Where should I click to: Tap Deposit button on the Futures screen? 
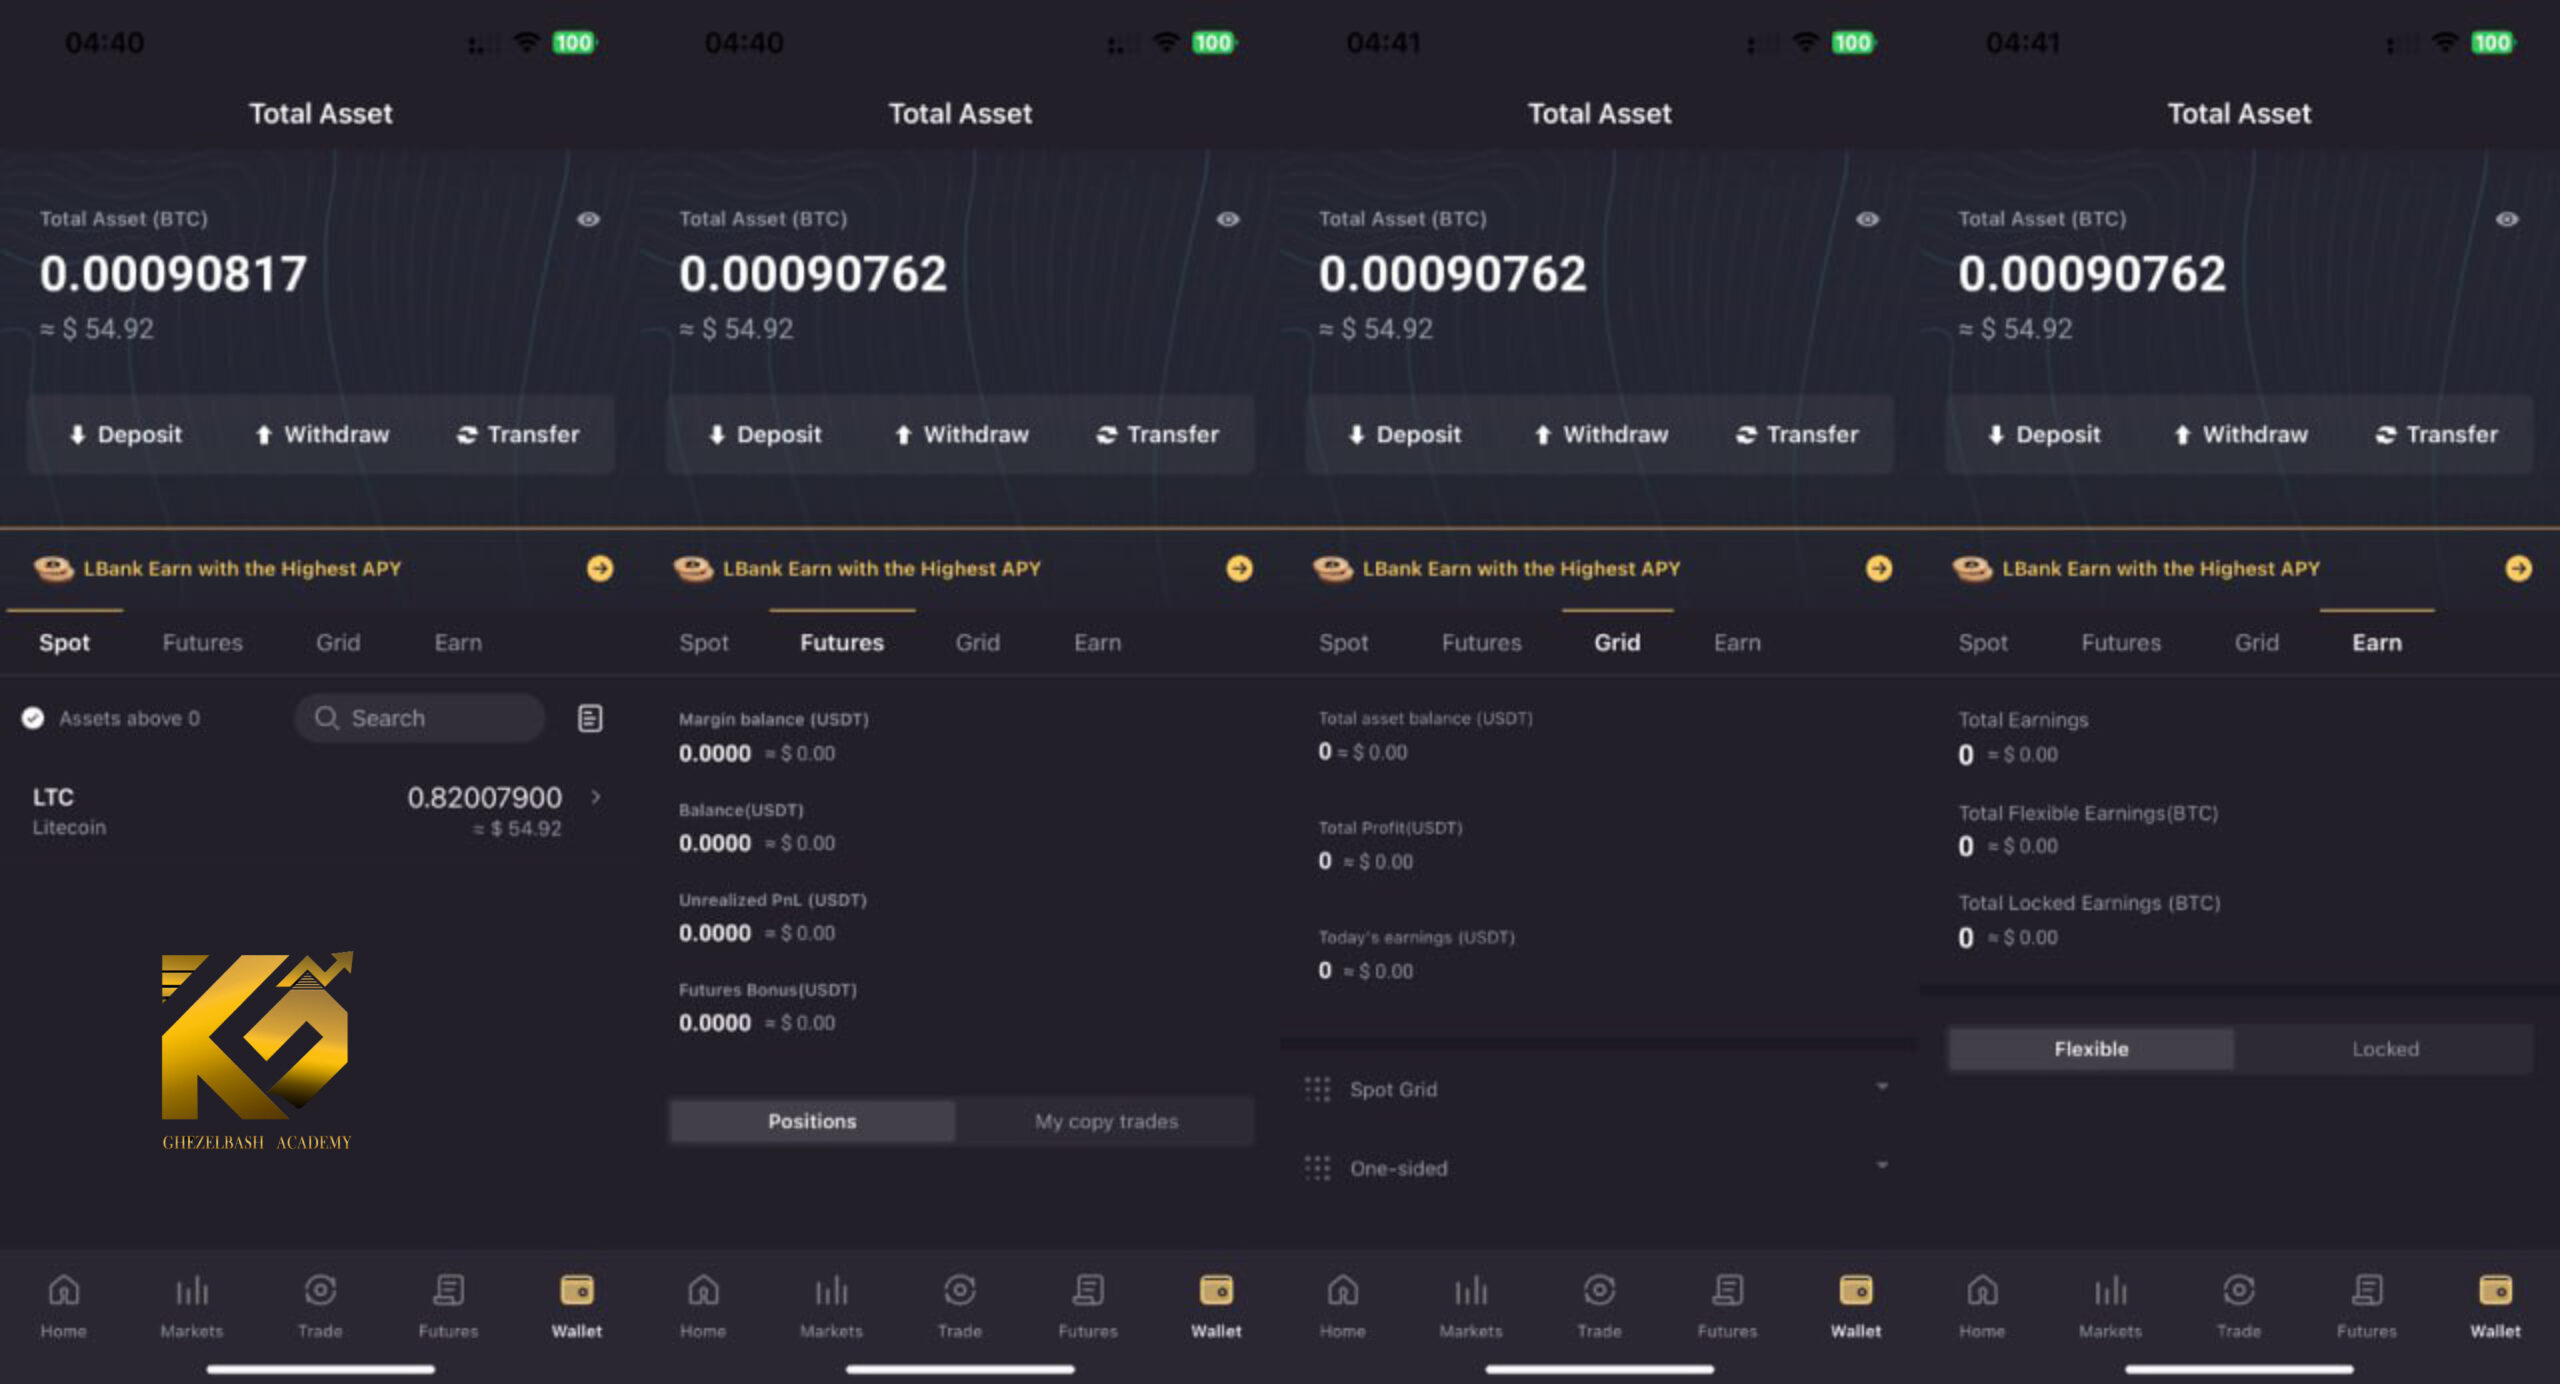[765, 434]
